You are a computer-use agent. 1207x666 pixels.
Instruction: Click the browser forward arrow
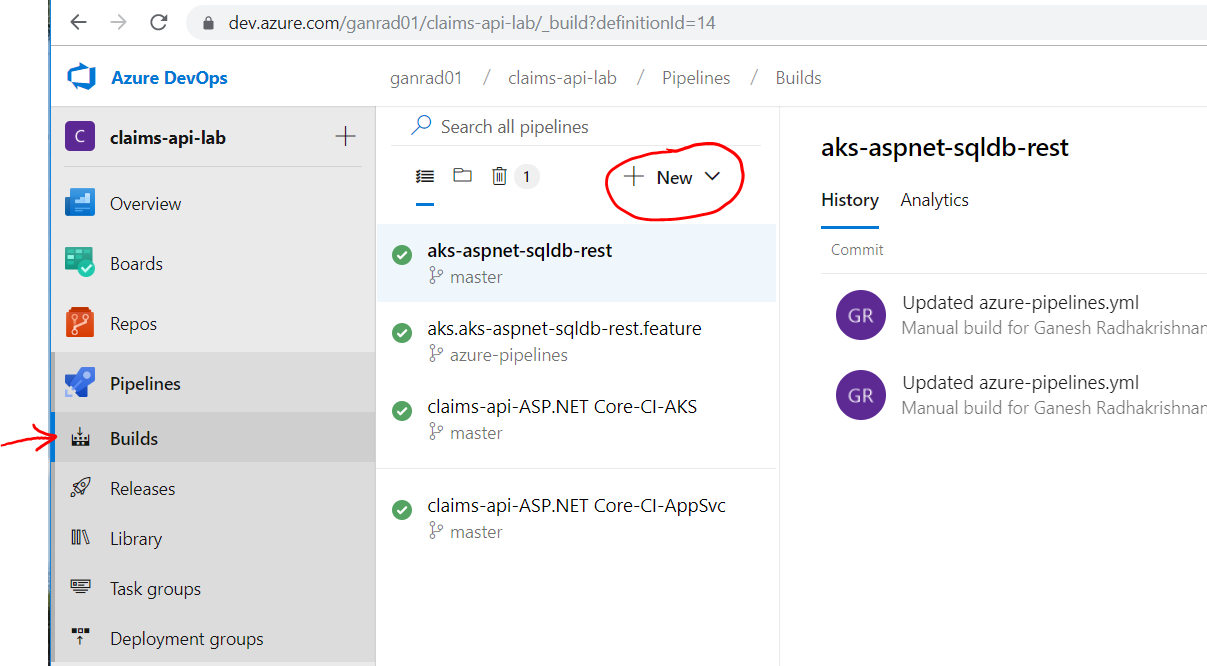118,21
